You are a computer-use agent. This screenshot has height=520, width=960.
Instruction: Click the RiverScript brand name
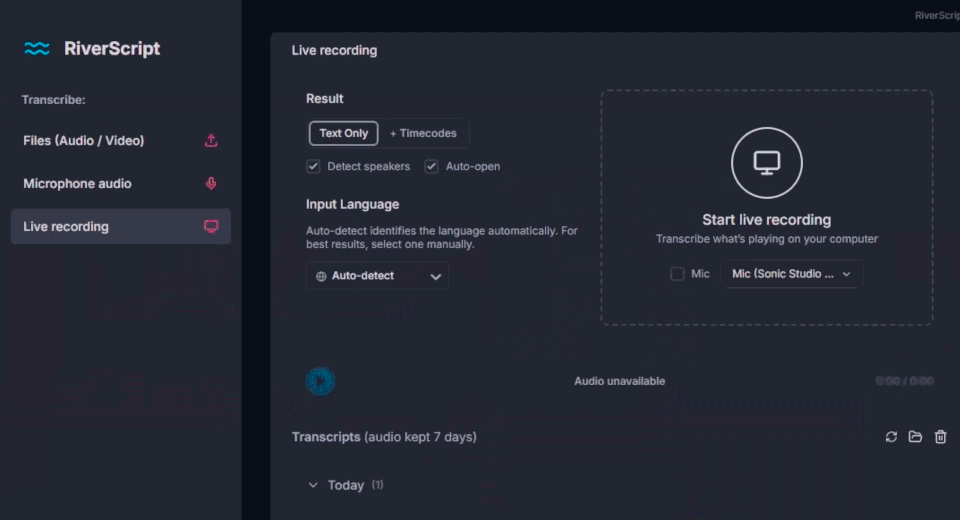112,48
